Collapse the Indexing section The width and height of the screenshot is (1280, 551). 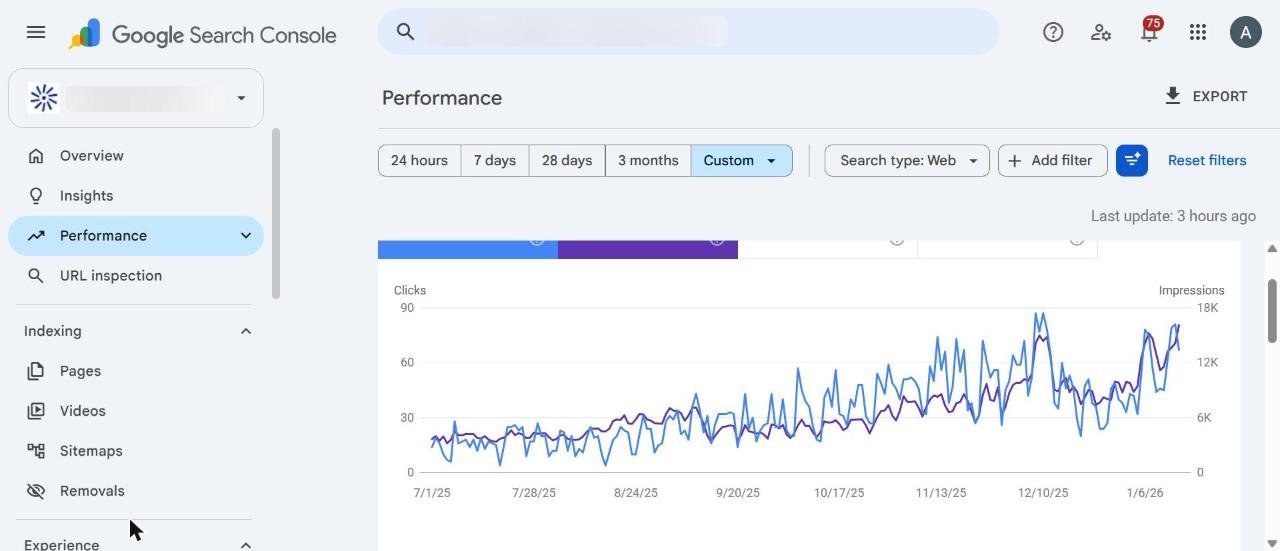pyautogui.click(x=246, y=331)
